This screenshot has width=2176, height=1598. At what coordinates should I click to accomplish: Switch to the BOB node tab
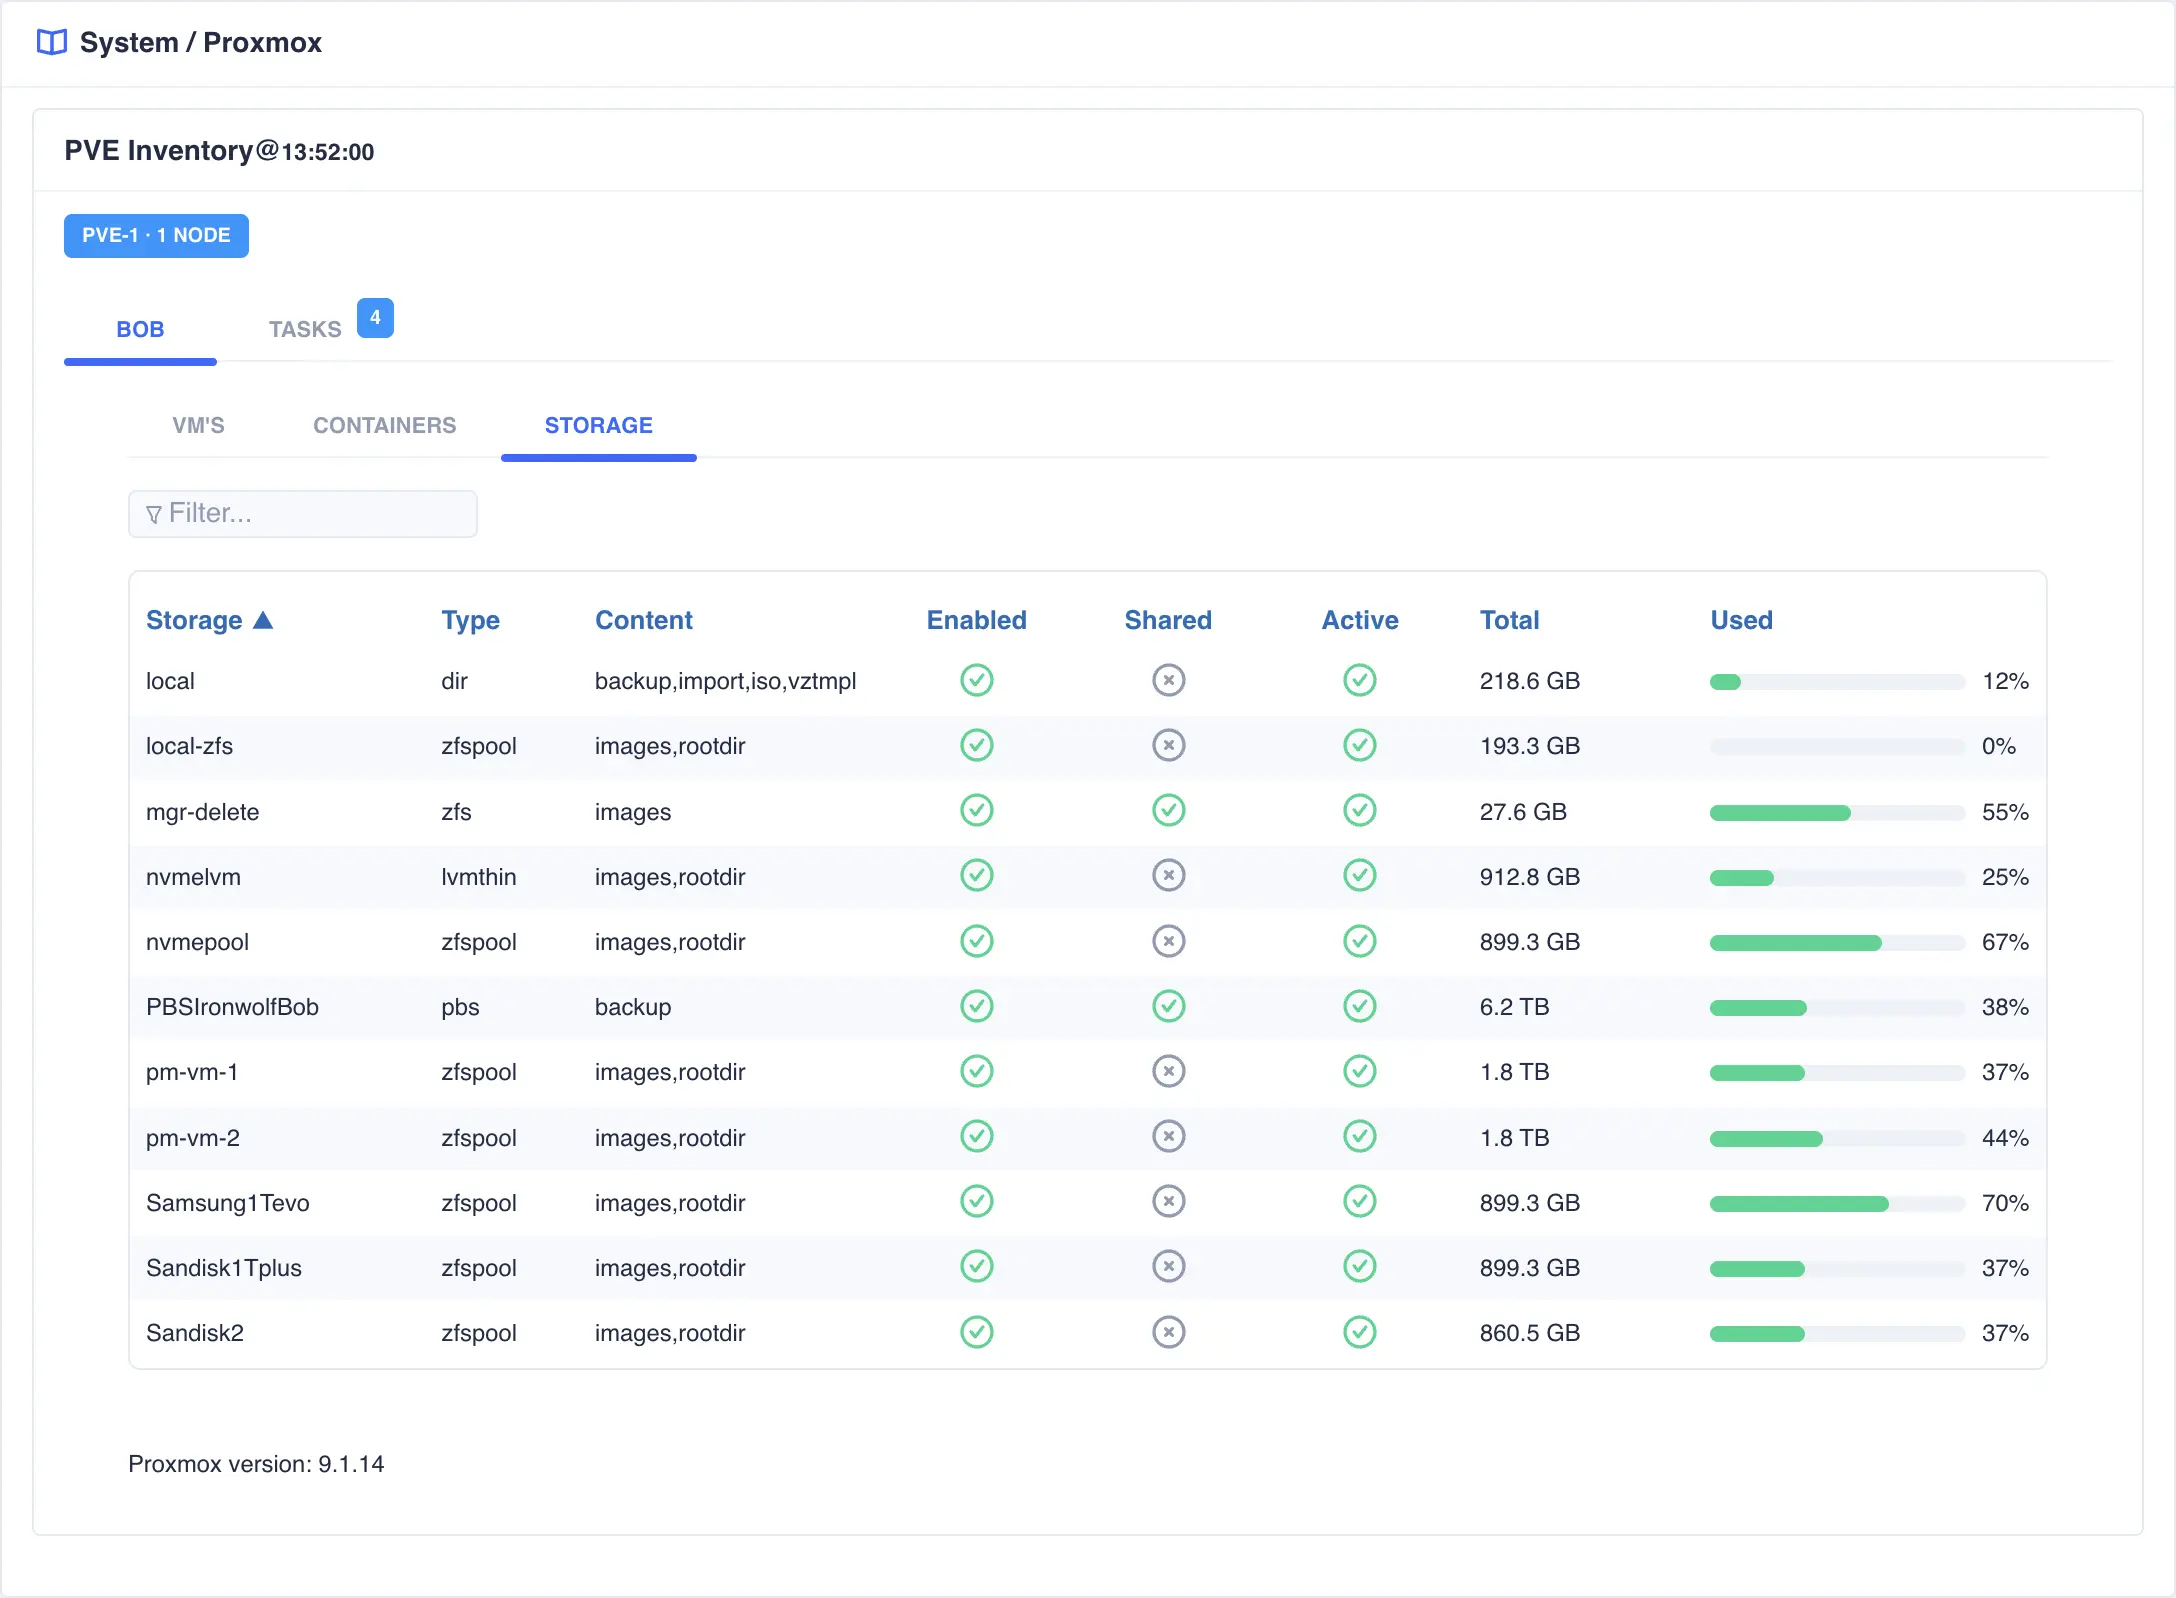pos(140,329)
